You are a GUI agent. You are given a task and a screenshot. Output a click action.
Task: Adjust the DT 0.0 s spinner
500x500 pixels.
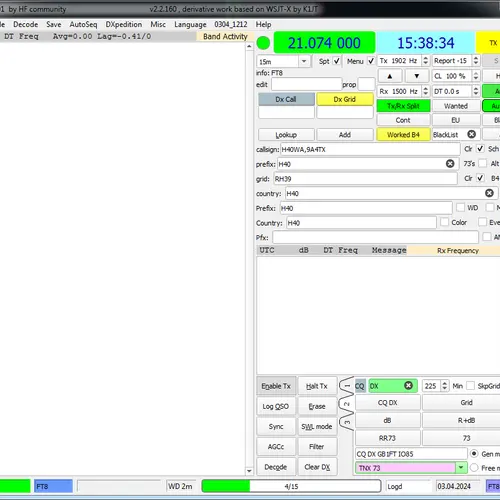tap(476, 91)
